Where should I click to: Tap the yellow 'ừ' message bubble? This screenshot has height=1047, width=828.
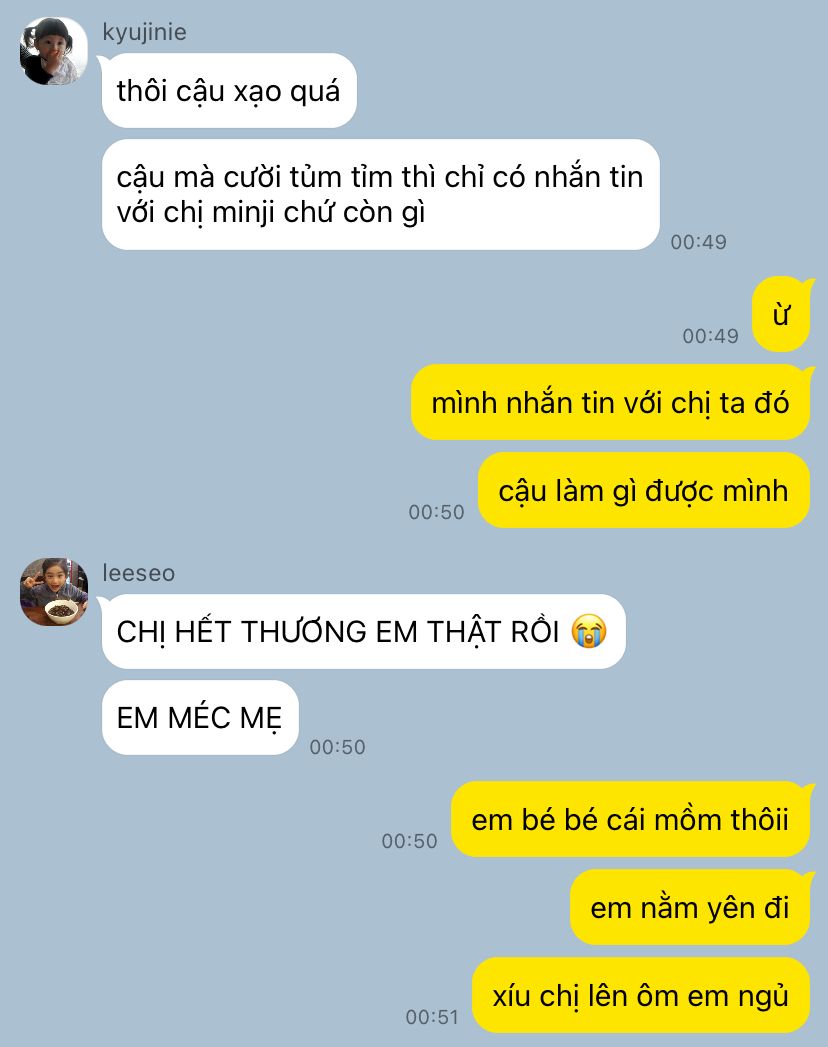pyautogui.click(x=781, y=315)
